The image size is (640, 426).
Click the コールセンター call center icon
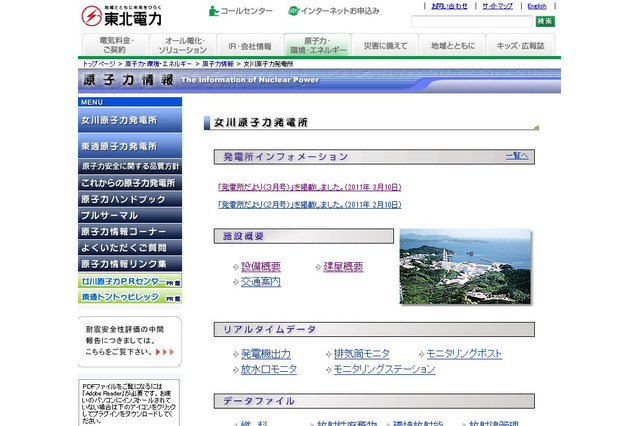coord(214,11)
